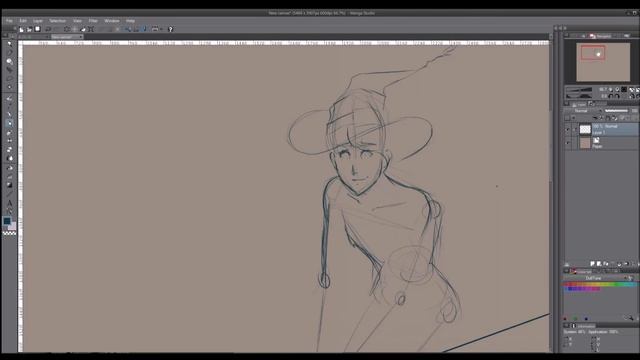This screenshot has width=640, height=360.
Task: Open the Filter menu
Action: [93, 21]
